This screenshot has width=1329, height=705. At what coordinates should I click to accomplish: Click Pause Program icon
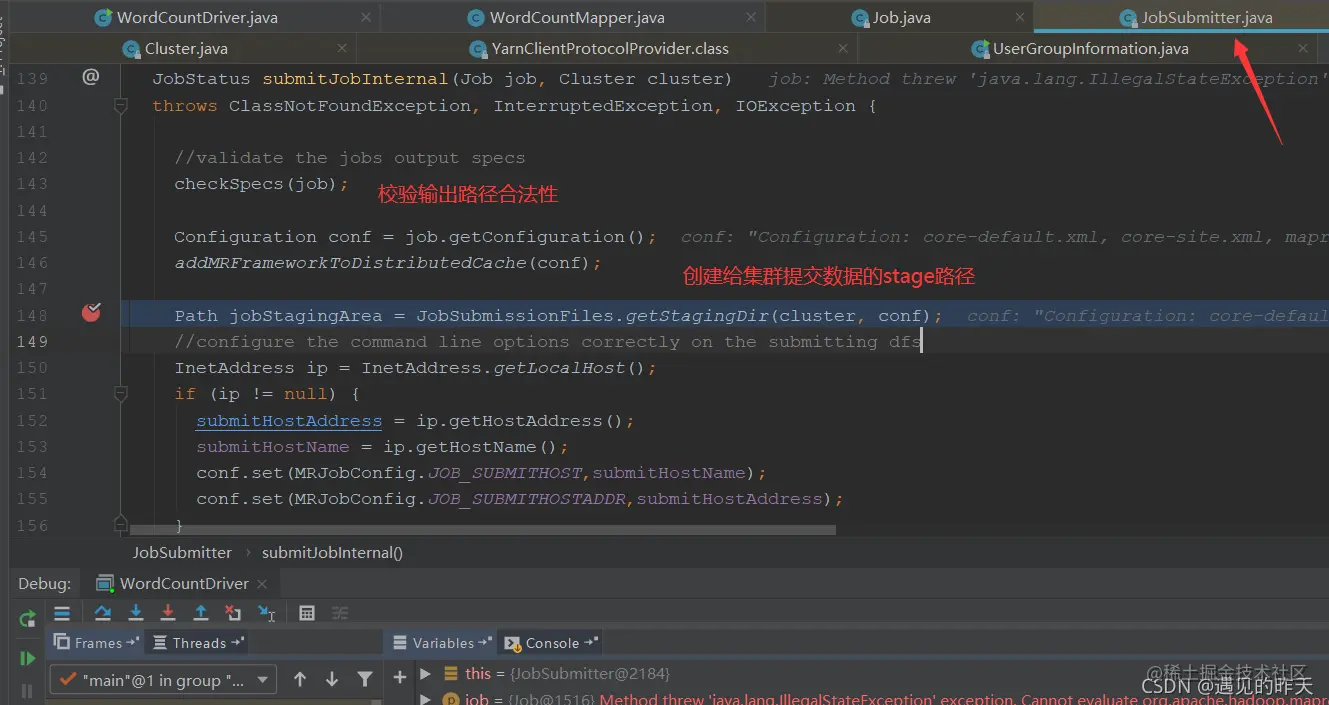click(x=28, y=690)
